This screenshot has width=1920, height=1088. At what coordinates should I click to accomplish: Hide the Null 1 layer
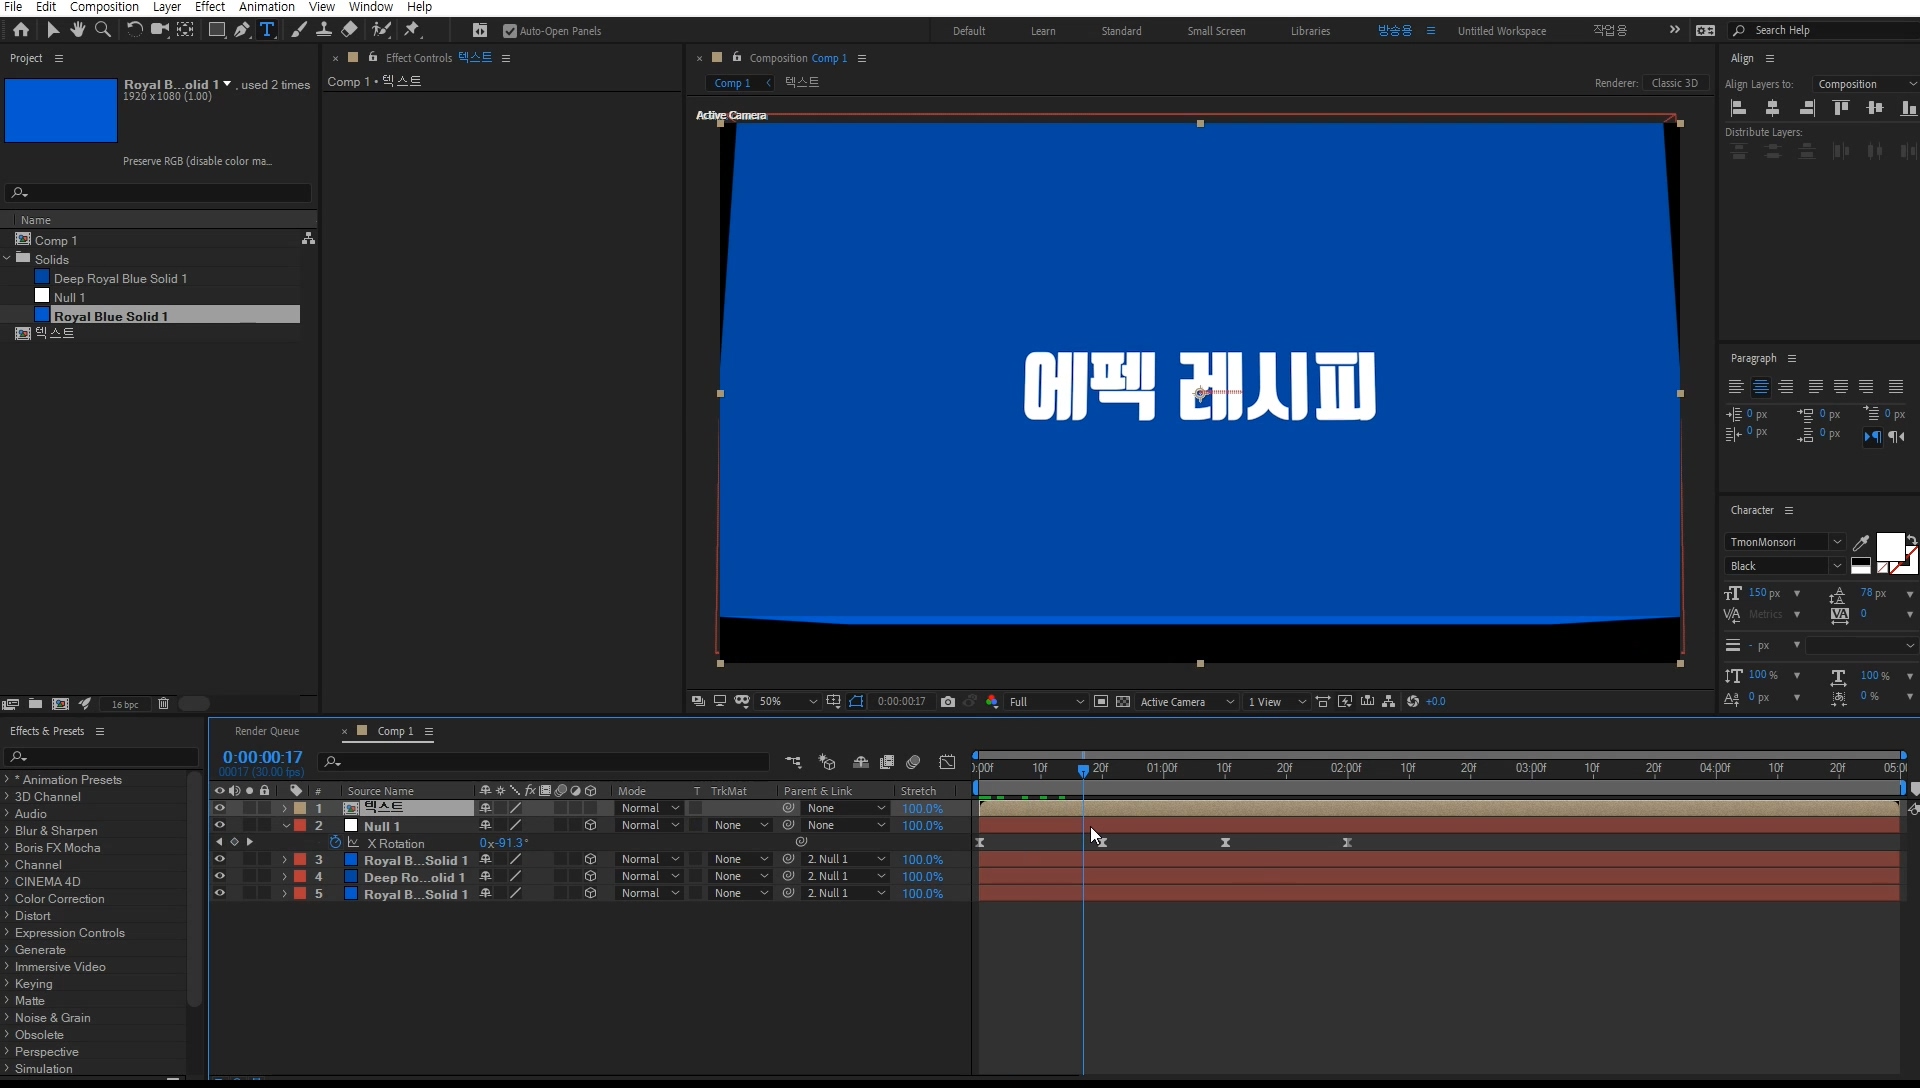[x=219, y=826]
